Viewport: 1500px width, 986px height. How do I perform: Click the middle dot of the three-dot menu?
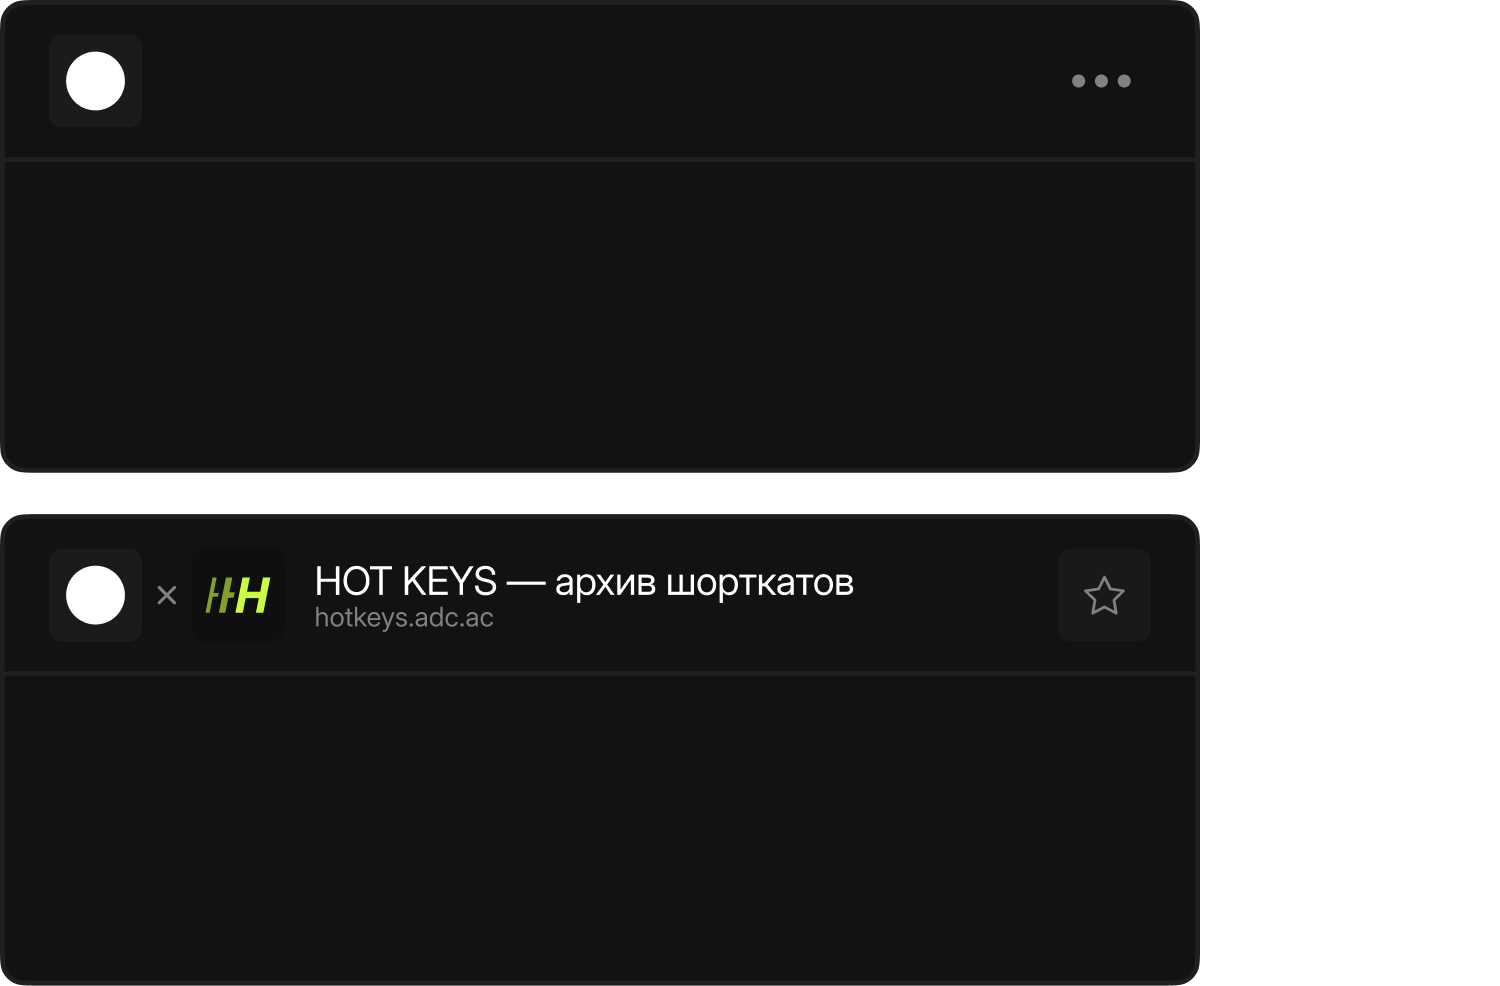[1101, 81]
